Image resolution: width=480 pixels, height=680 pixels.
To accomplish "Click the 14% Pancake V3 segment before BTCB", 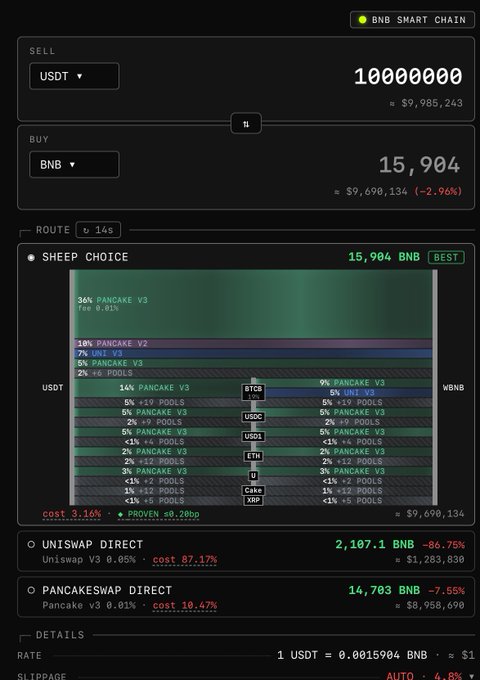I will (x=158, y=388).
